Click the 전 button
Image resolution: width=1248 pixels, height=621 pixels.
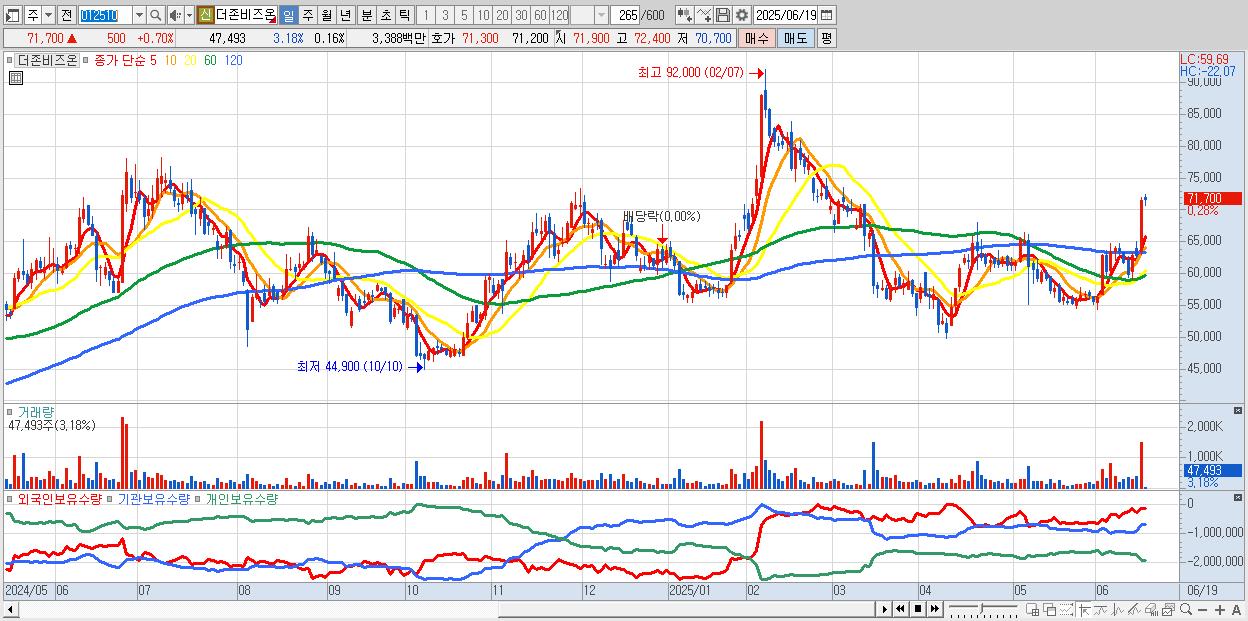[66, 15]
